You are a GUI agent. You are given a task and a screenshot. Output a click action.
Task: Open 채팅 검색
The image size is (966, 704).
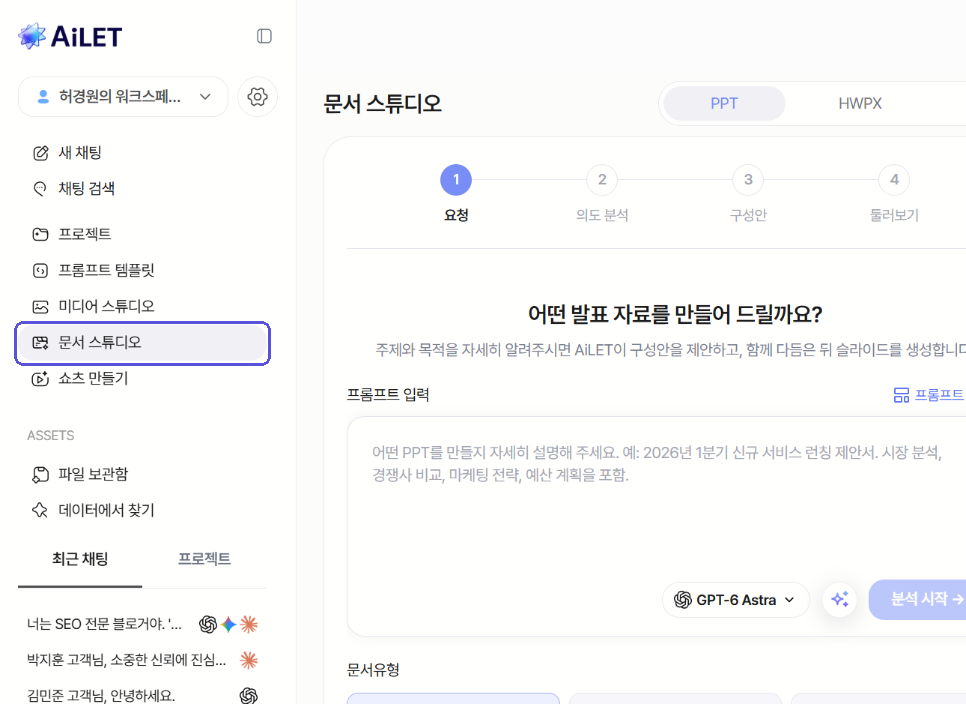coord(143,188)
